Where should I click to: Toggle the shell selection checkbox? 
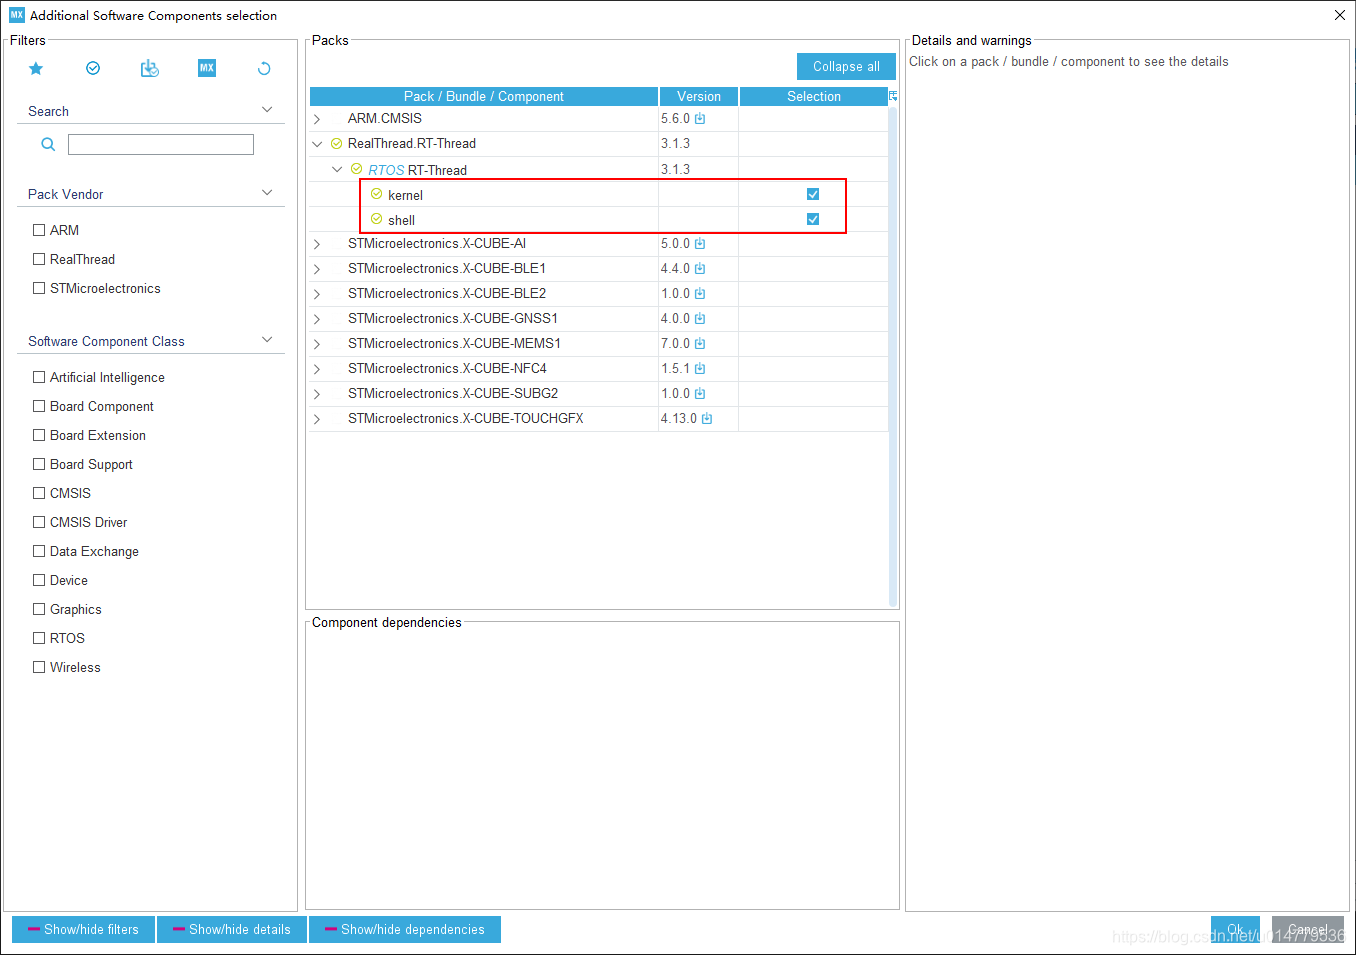tap(813, 219)
